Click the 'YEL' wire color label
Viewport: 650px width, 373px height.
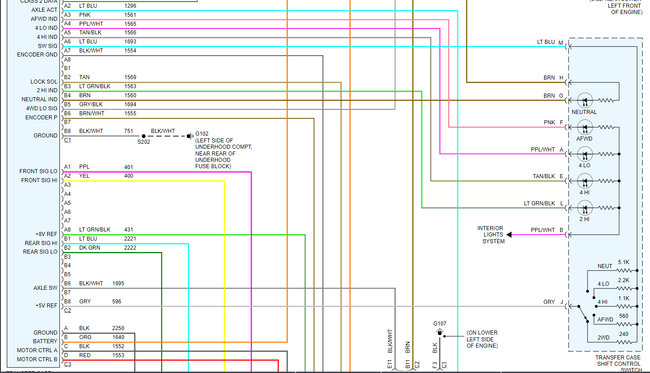84,176
